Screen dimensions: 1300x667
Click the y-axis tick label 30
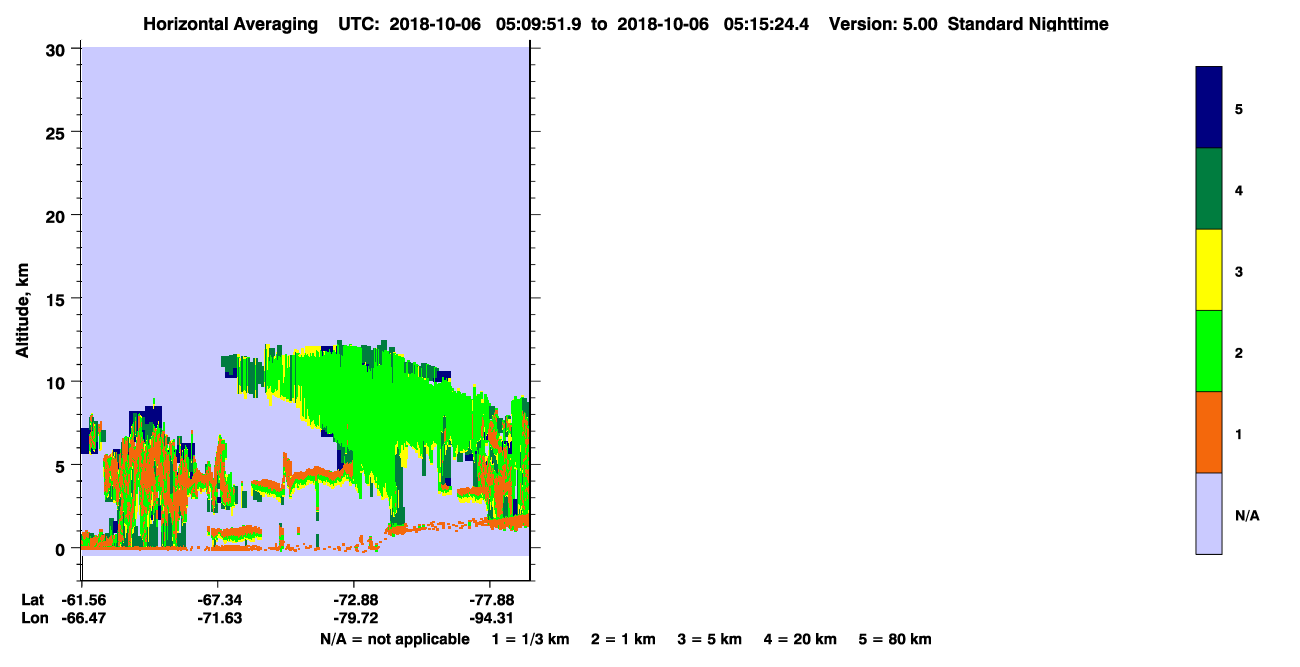coord(57,49)
